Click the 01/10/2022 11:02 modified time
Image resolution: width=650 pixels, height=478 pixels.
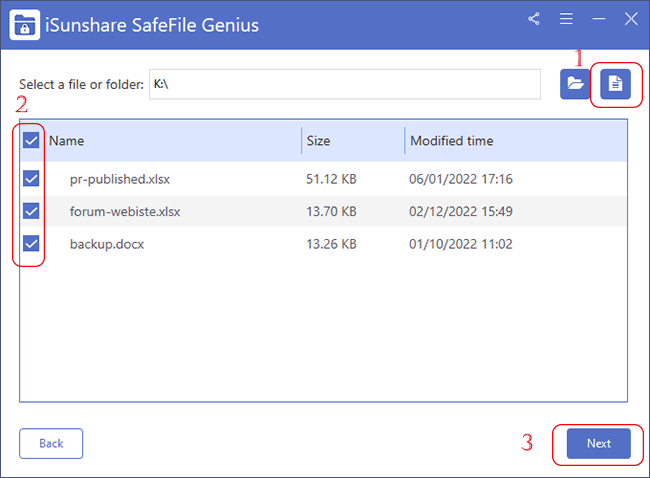point(461,244)
